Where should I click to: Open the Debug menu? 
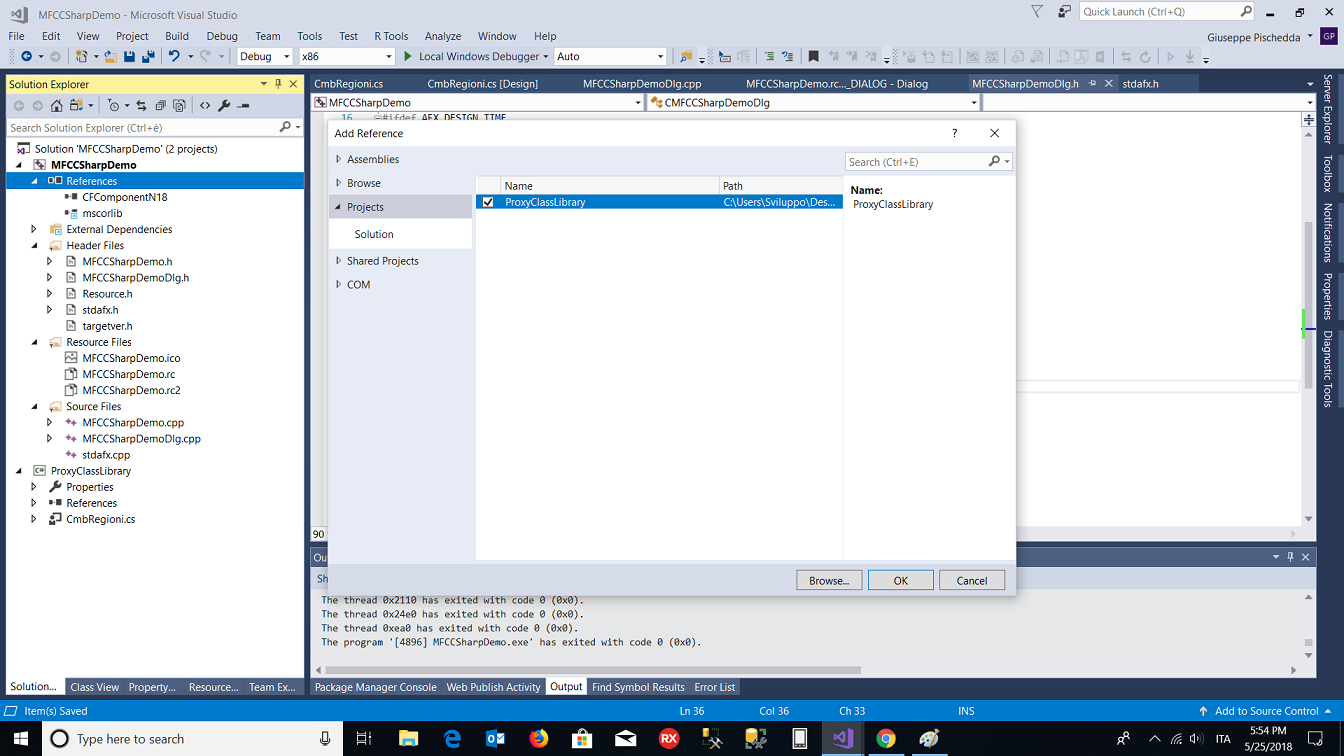222,36
